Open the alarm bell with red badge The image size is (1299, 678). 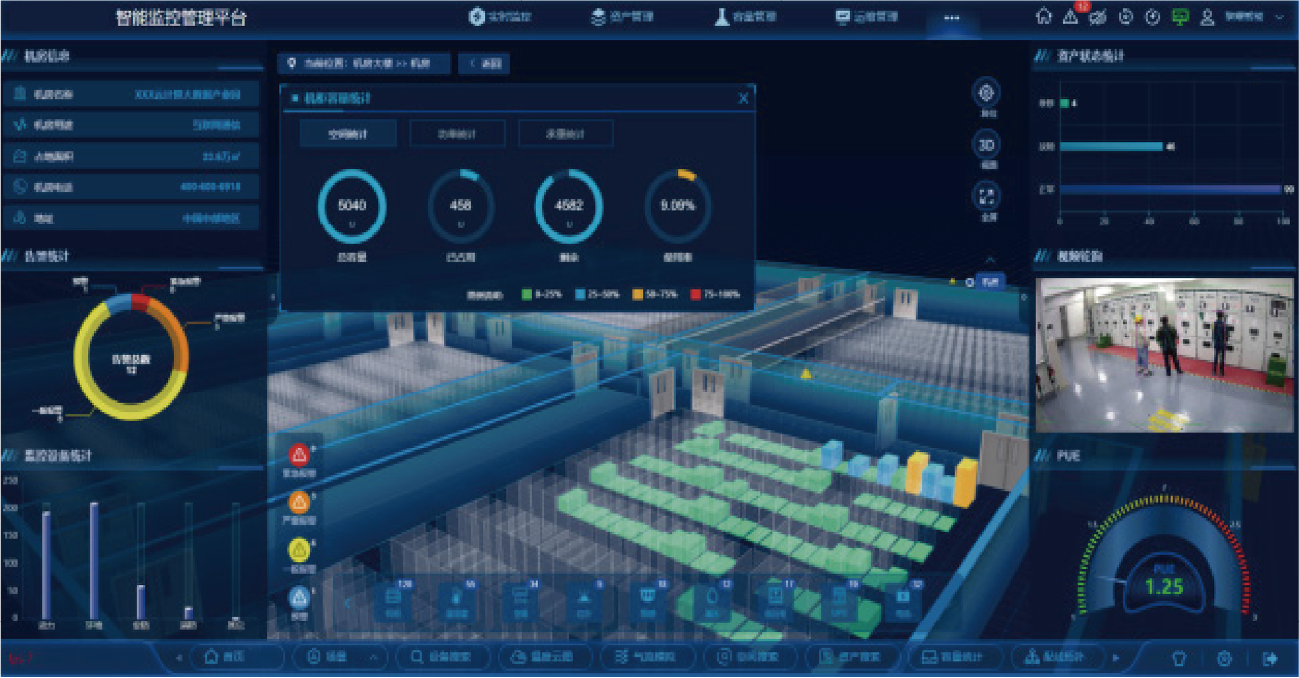tap(1071, 17)
